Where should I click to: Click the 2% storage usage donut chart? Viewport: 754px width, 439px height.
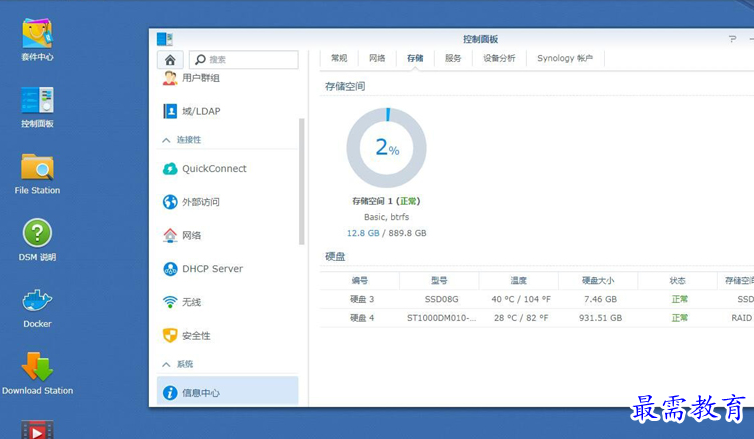pyautogui.click(x=387, y=148)
